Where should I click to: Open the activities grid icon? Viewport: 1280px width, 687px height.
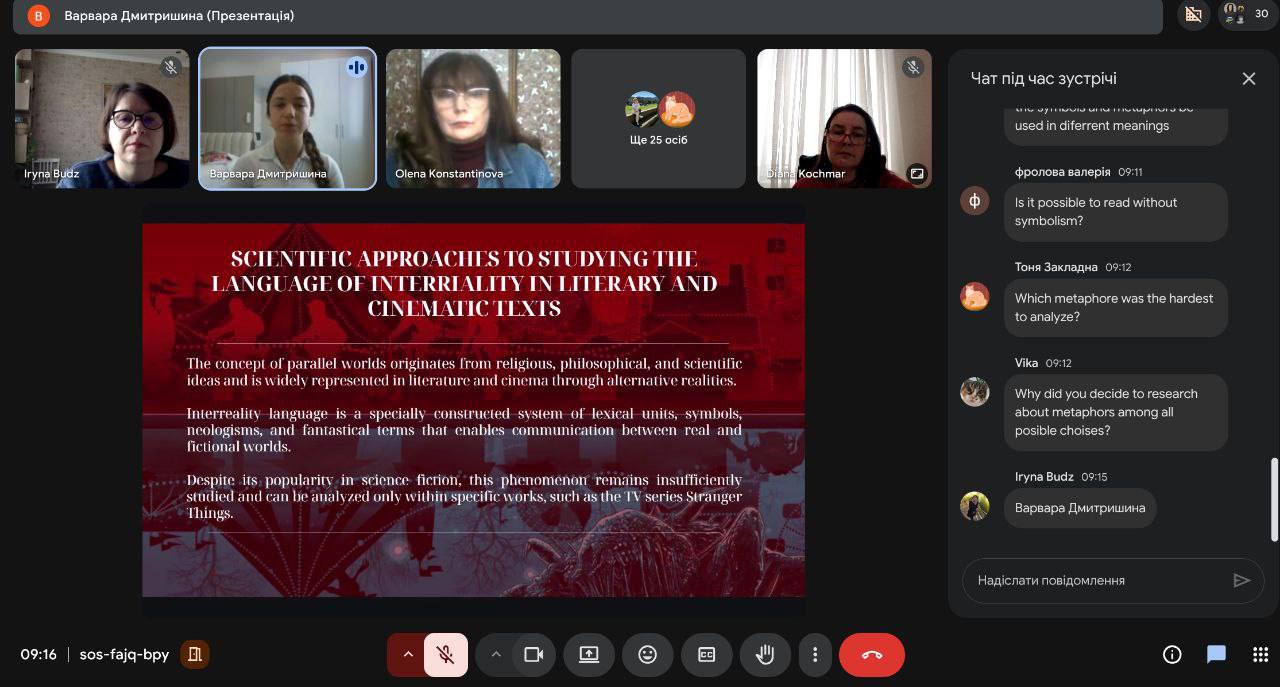click(1260, 655)
